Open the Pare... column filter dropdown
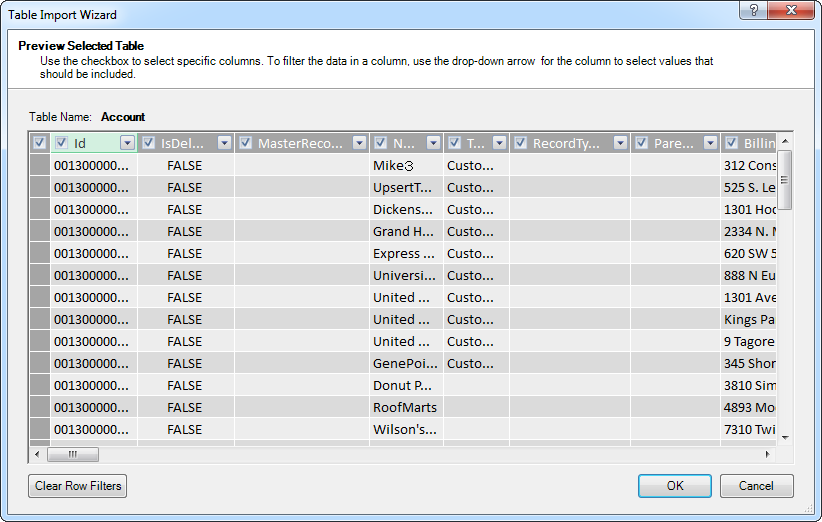The image size is (822, 522). (x=710, y=143)
